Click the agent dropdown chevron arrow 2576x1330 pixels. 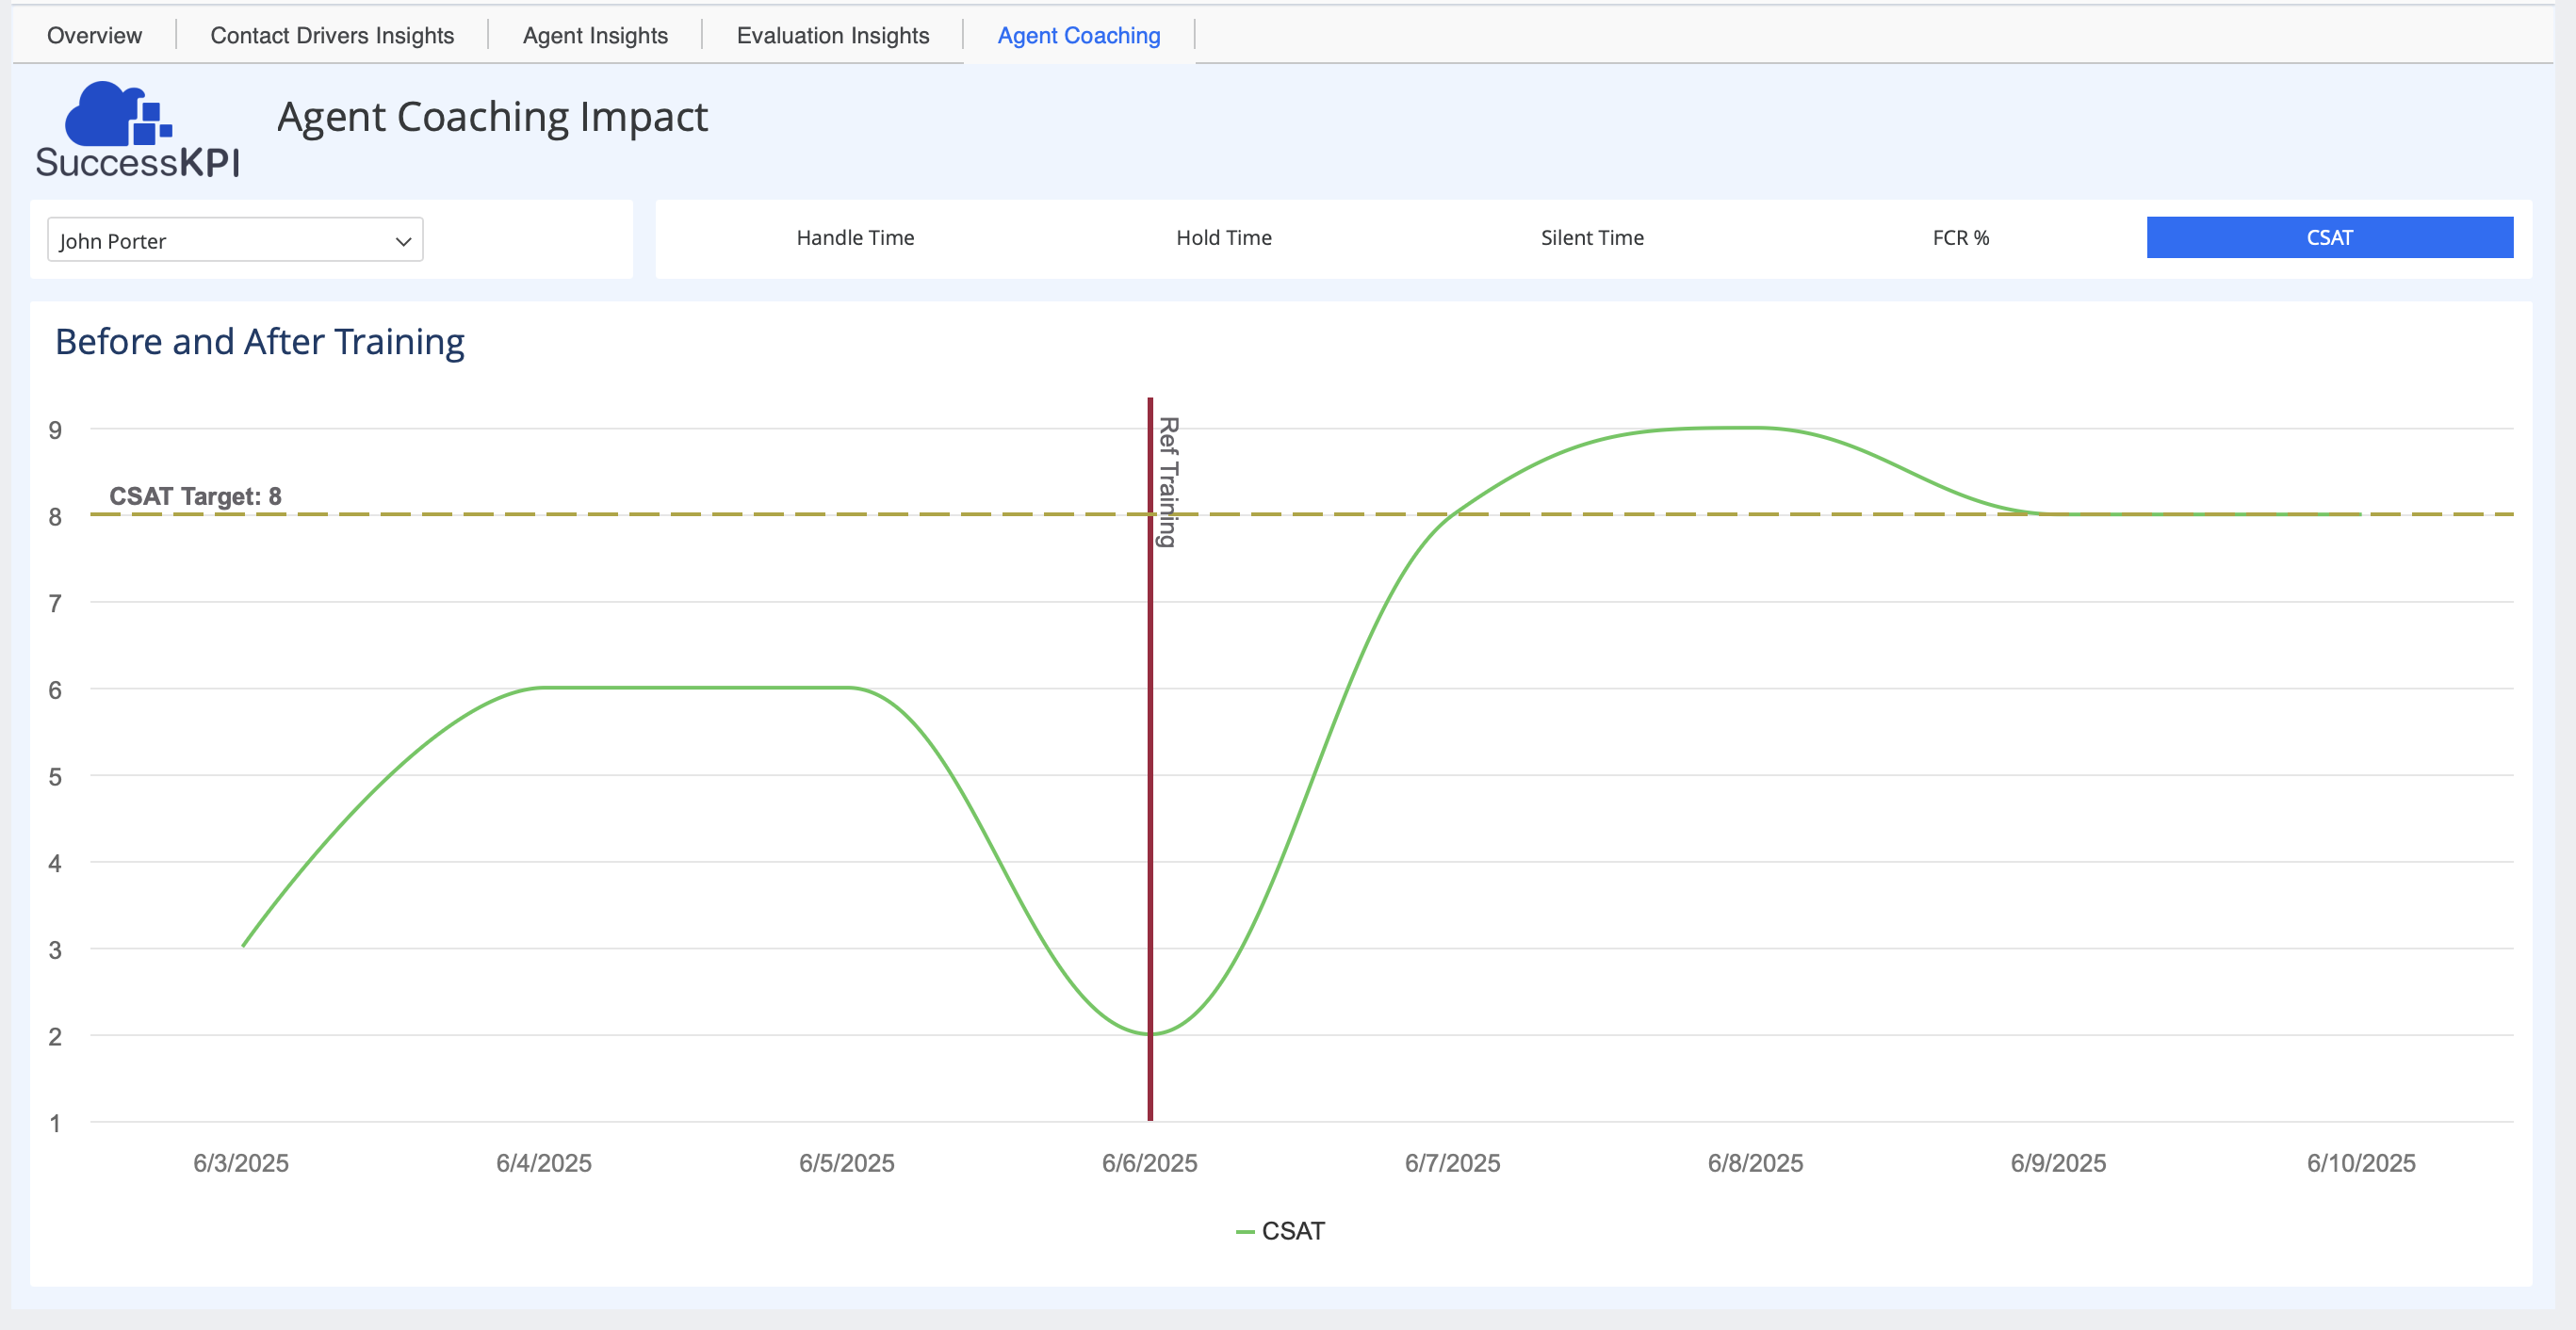pos(403,241)
